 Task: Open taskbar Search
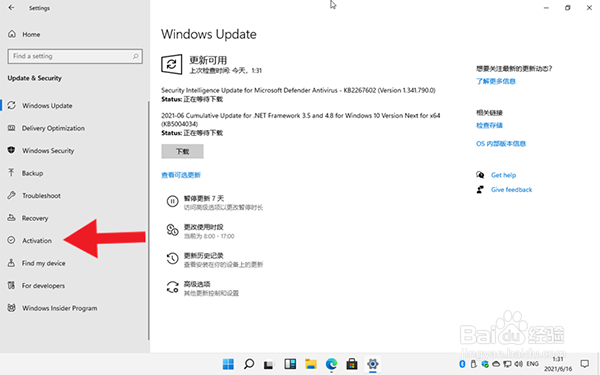pos(249,364)
